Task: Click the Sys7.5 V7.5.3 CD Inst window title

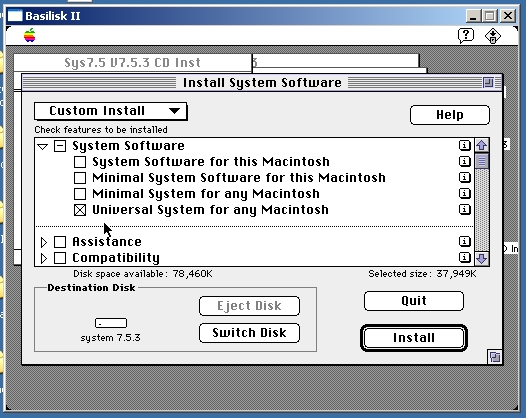Action: 133,63
